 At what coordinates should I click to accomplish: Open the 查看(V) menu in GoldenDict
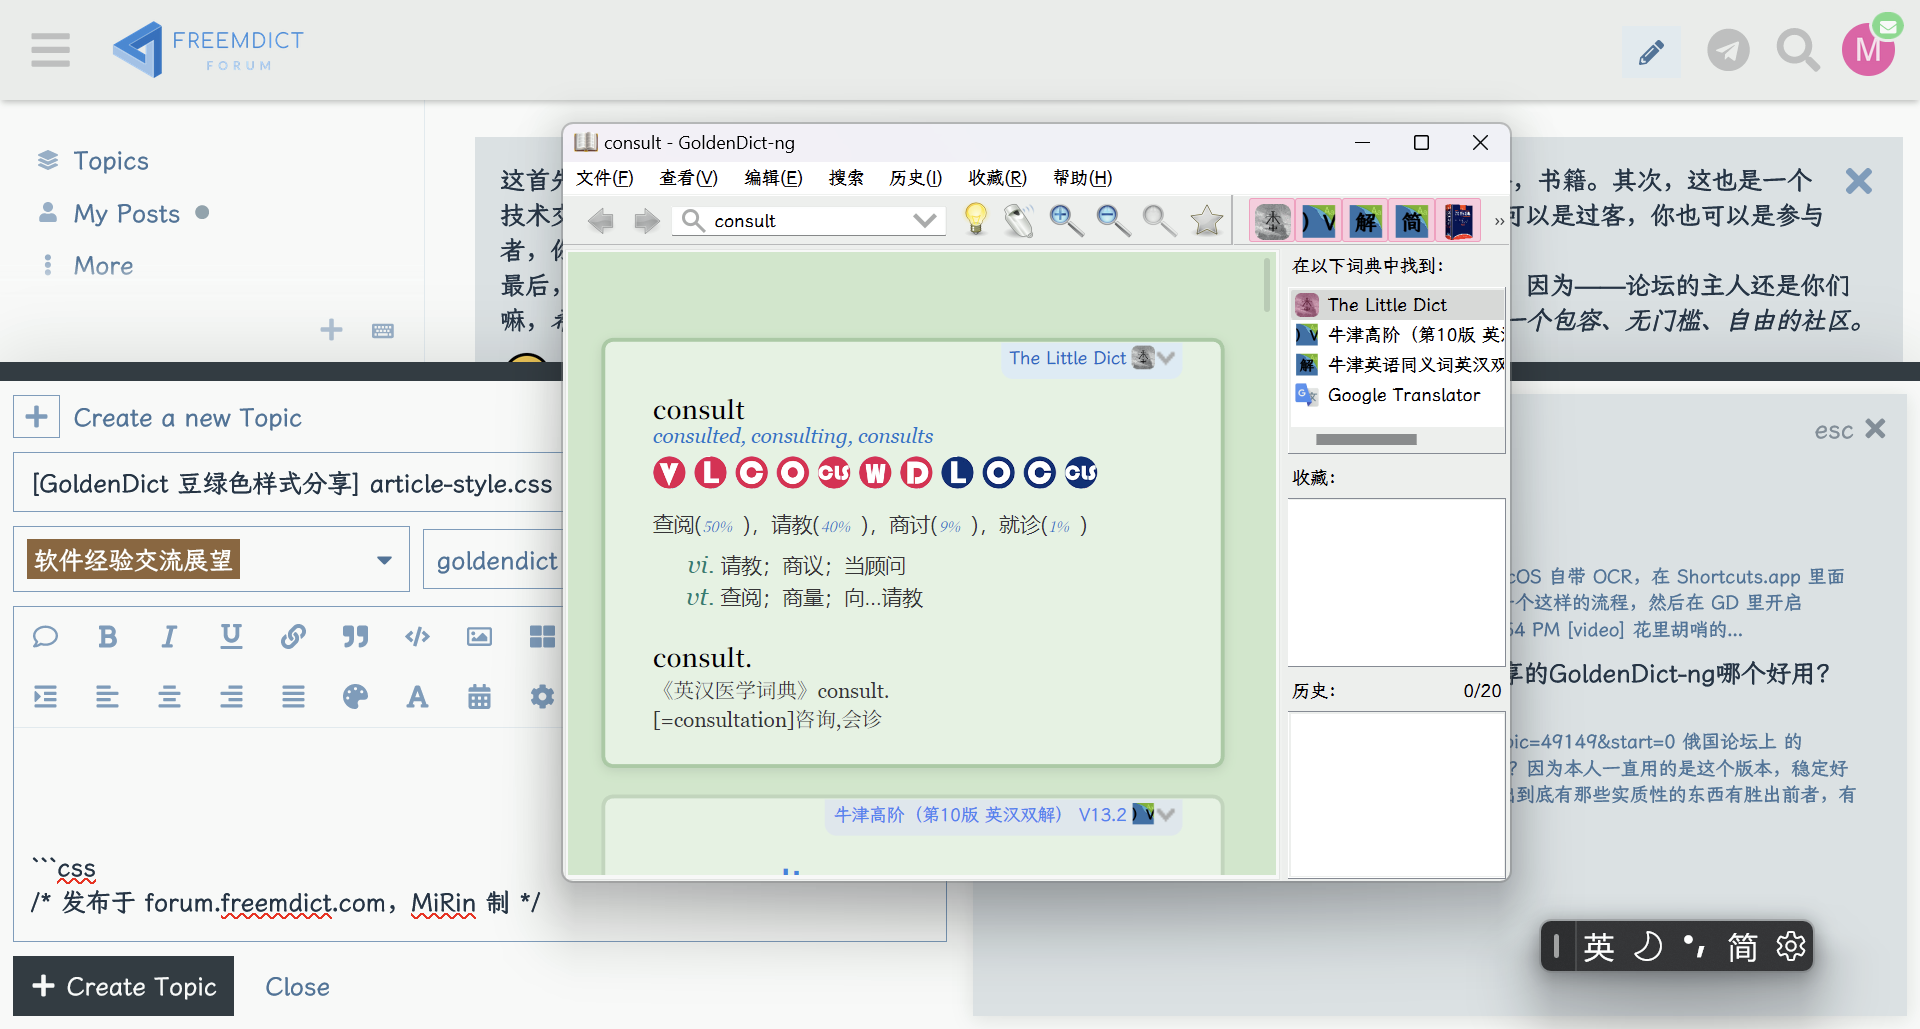pos(688,178)
